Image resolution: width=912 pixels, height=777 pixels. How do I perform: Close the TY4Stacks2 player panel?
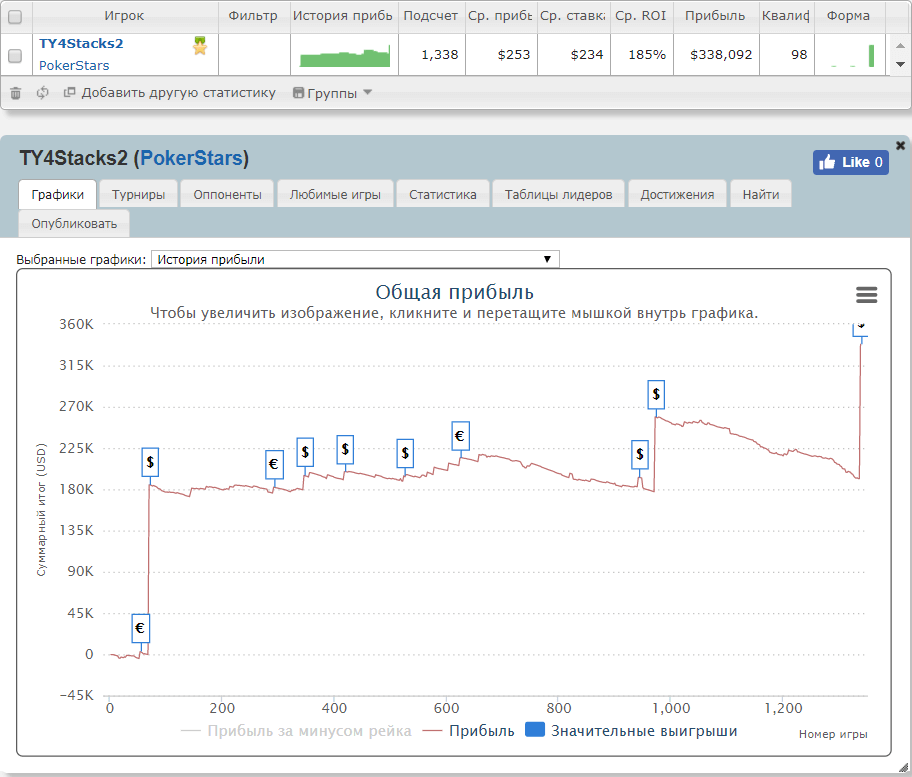tap(900, 145)
